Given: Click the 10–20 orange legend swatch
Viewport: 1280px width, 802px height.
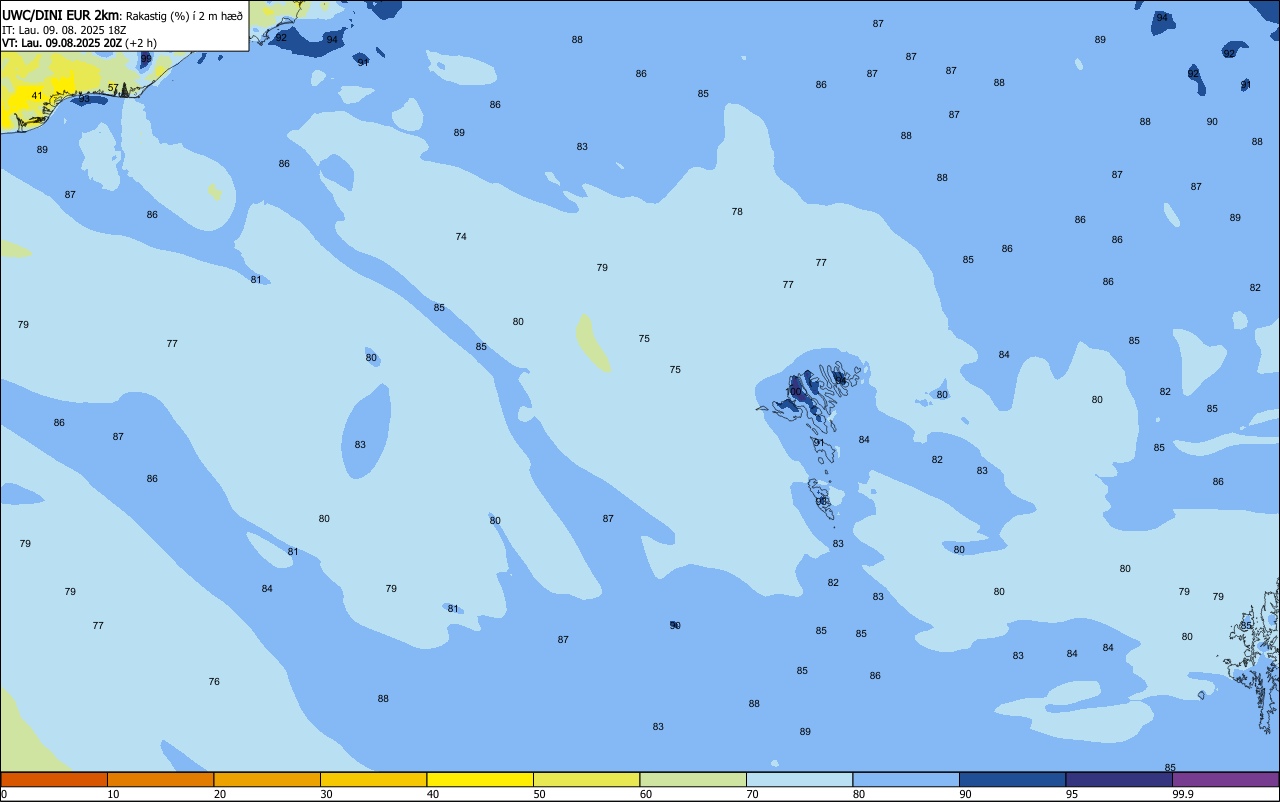Looking at the screenshot, I should pos(160,779).
